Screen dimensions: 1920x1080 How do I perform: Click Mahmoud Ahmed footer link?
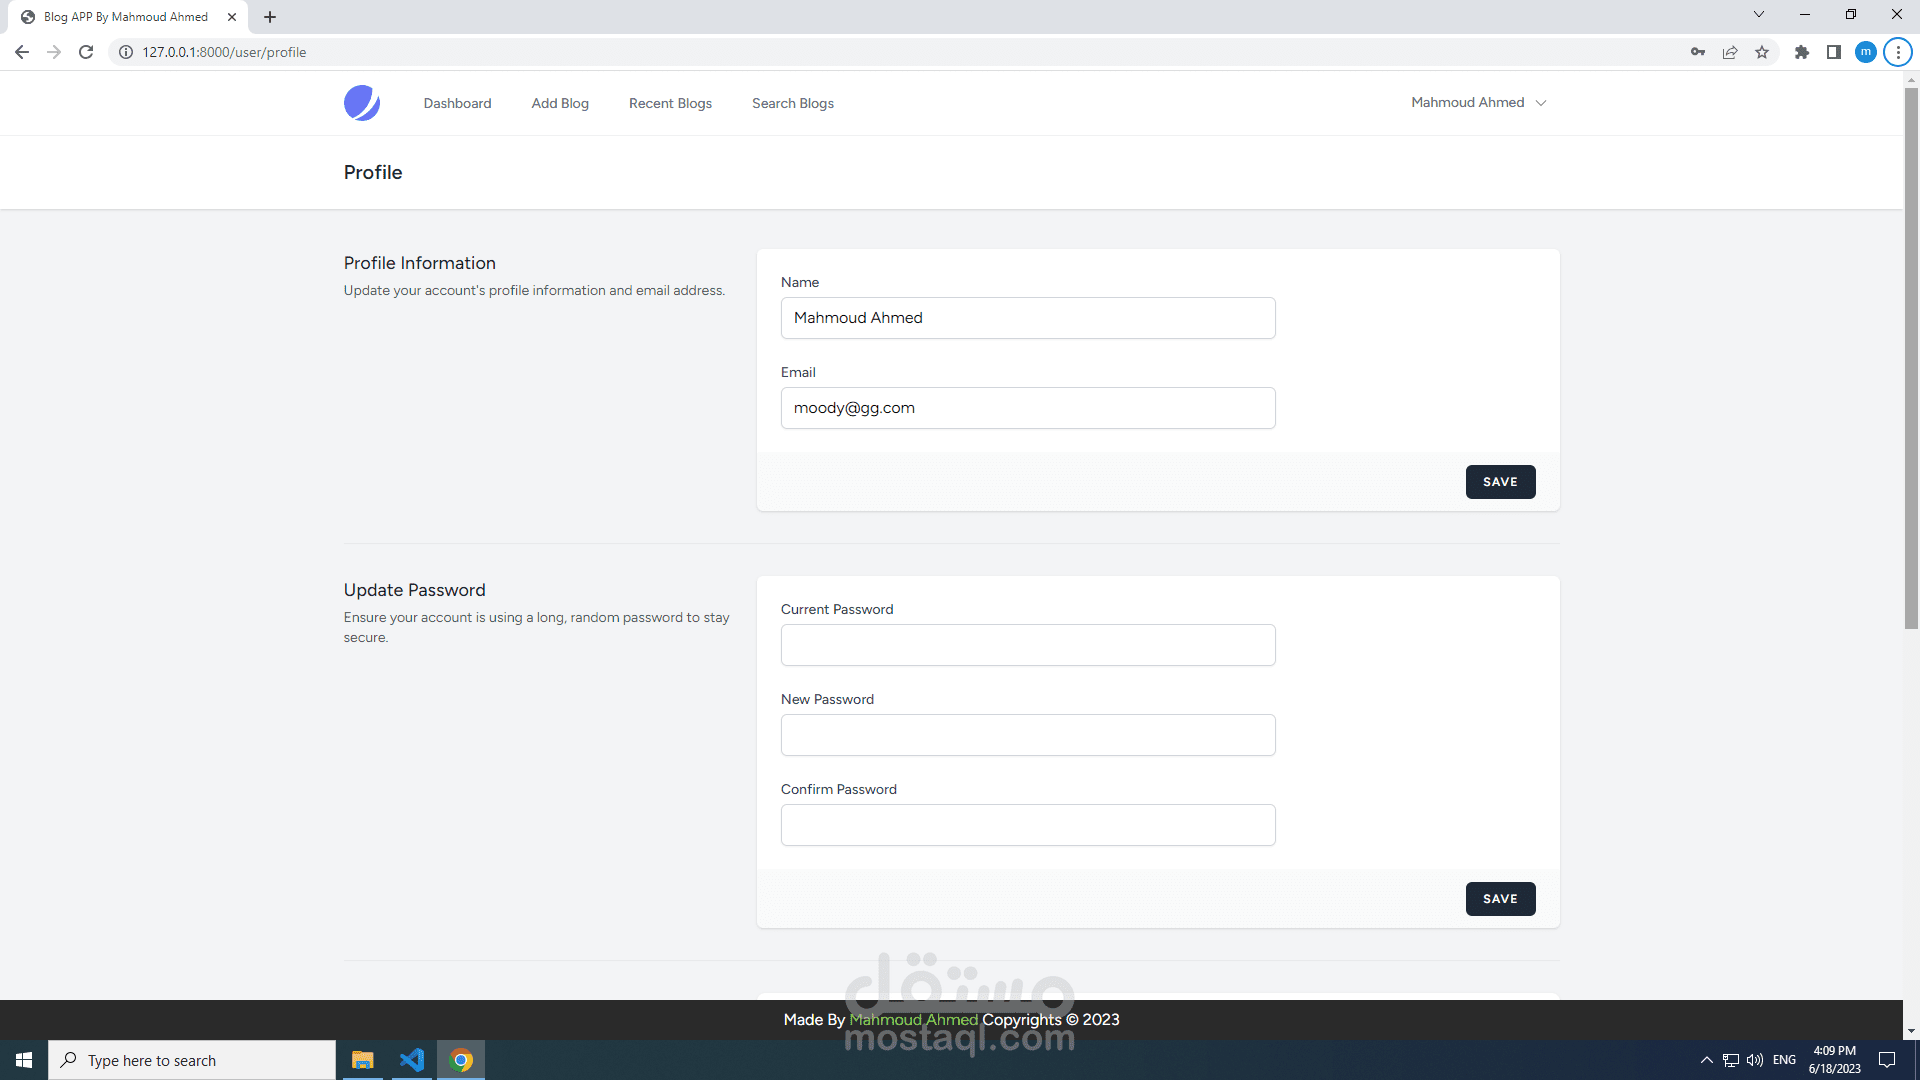pyautogui.click(x=913, y=1019)
